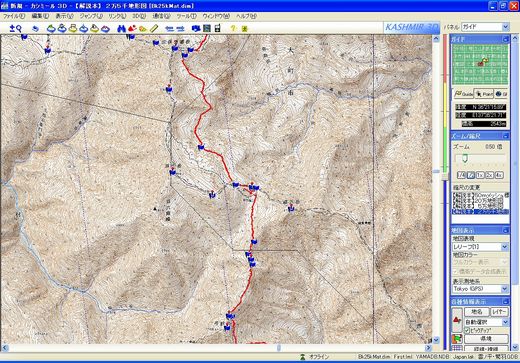Click the blue right arrow icon in the toolbar
Image resolution: width=520 pixels, height=363 pixels.
[x=180, y=29]
